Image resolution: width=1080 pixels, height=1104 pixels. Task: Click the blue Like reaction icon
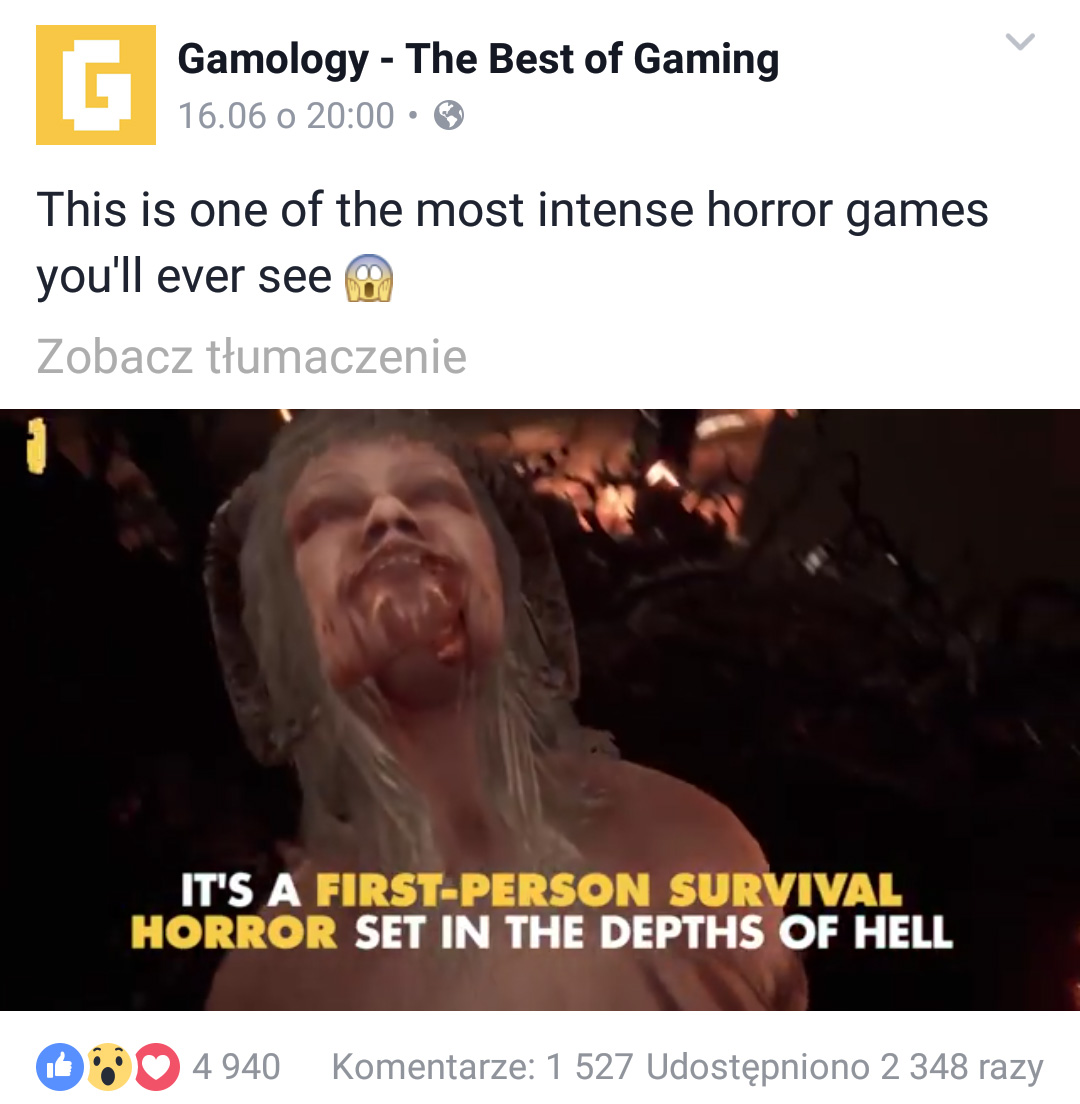click(x=60, y=1067)
